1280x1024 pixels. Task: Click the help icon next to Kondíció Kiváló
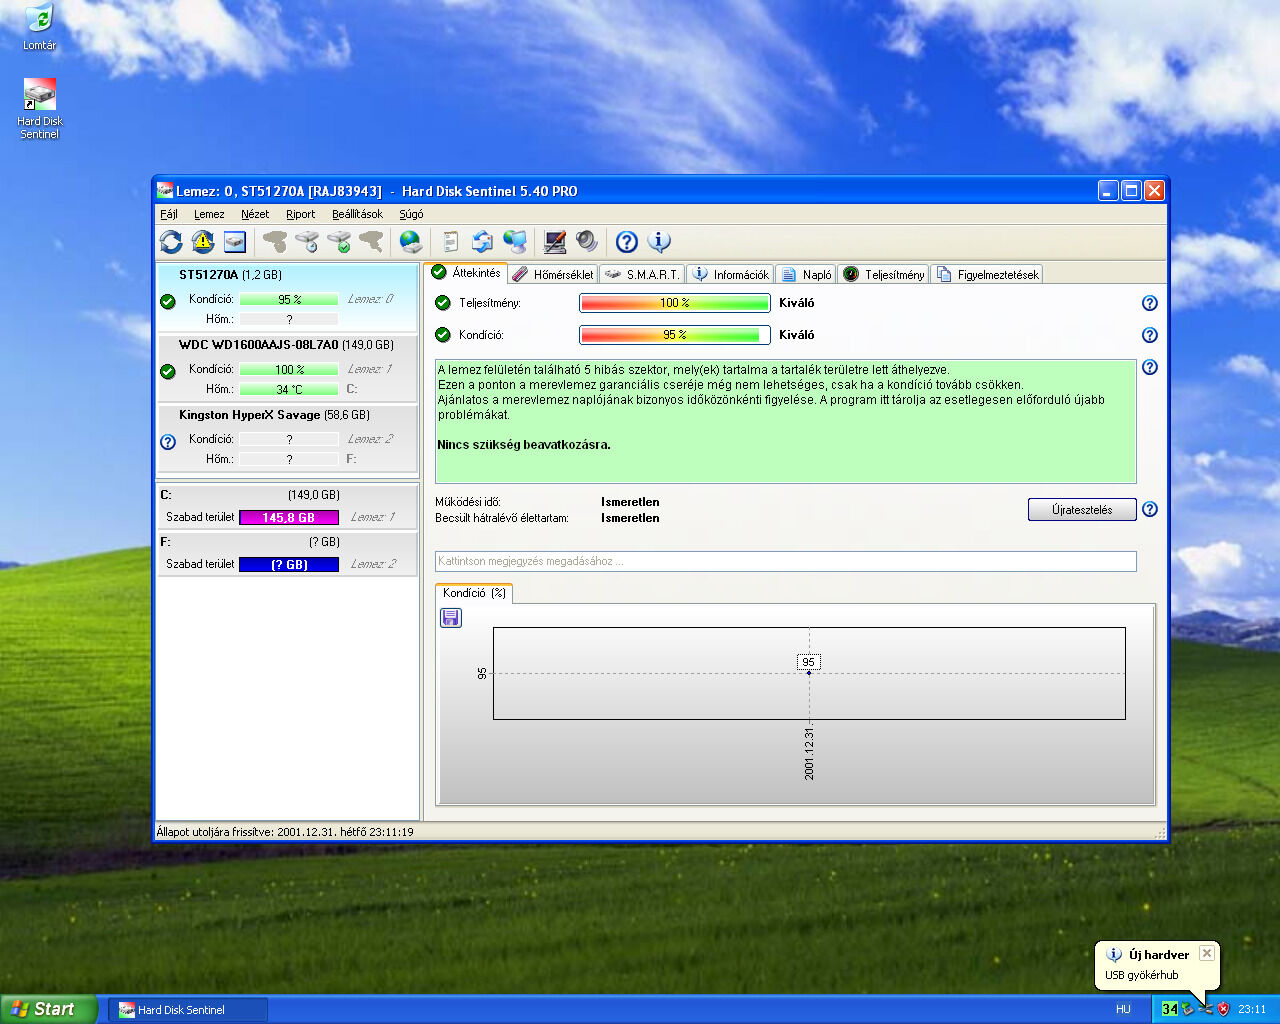point(1150,335)
